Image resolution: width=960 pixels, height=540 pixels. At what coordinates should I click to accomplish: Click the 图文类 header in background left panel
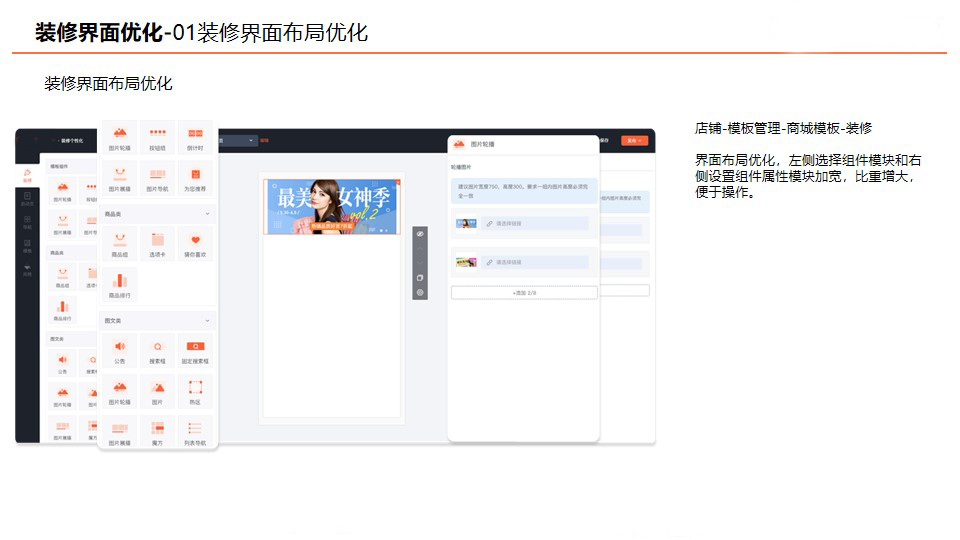(72, 339)
